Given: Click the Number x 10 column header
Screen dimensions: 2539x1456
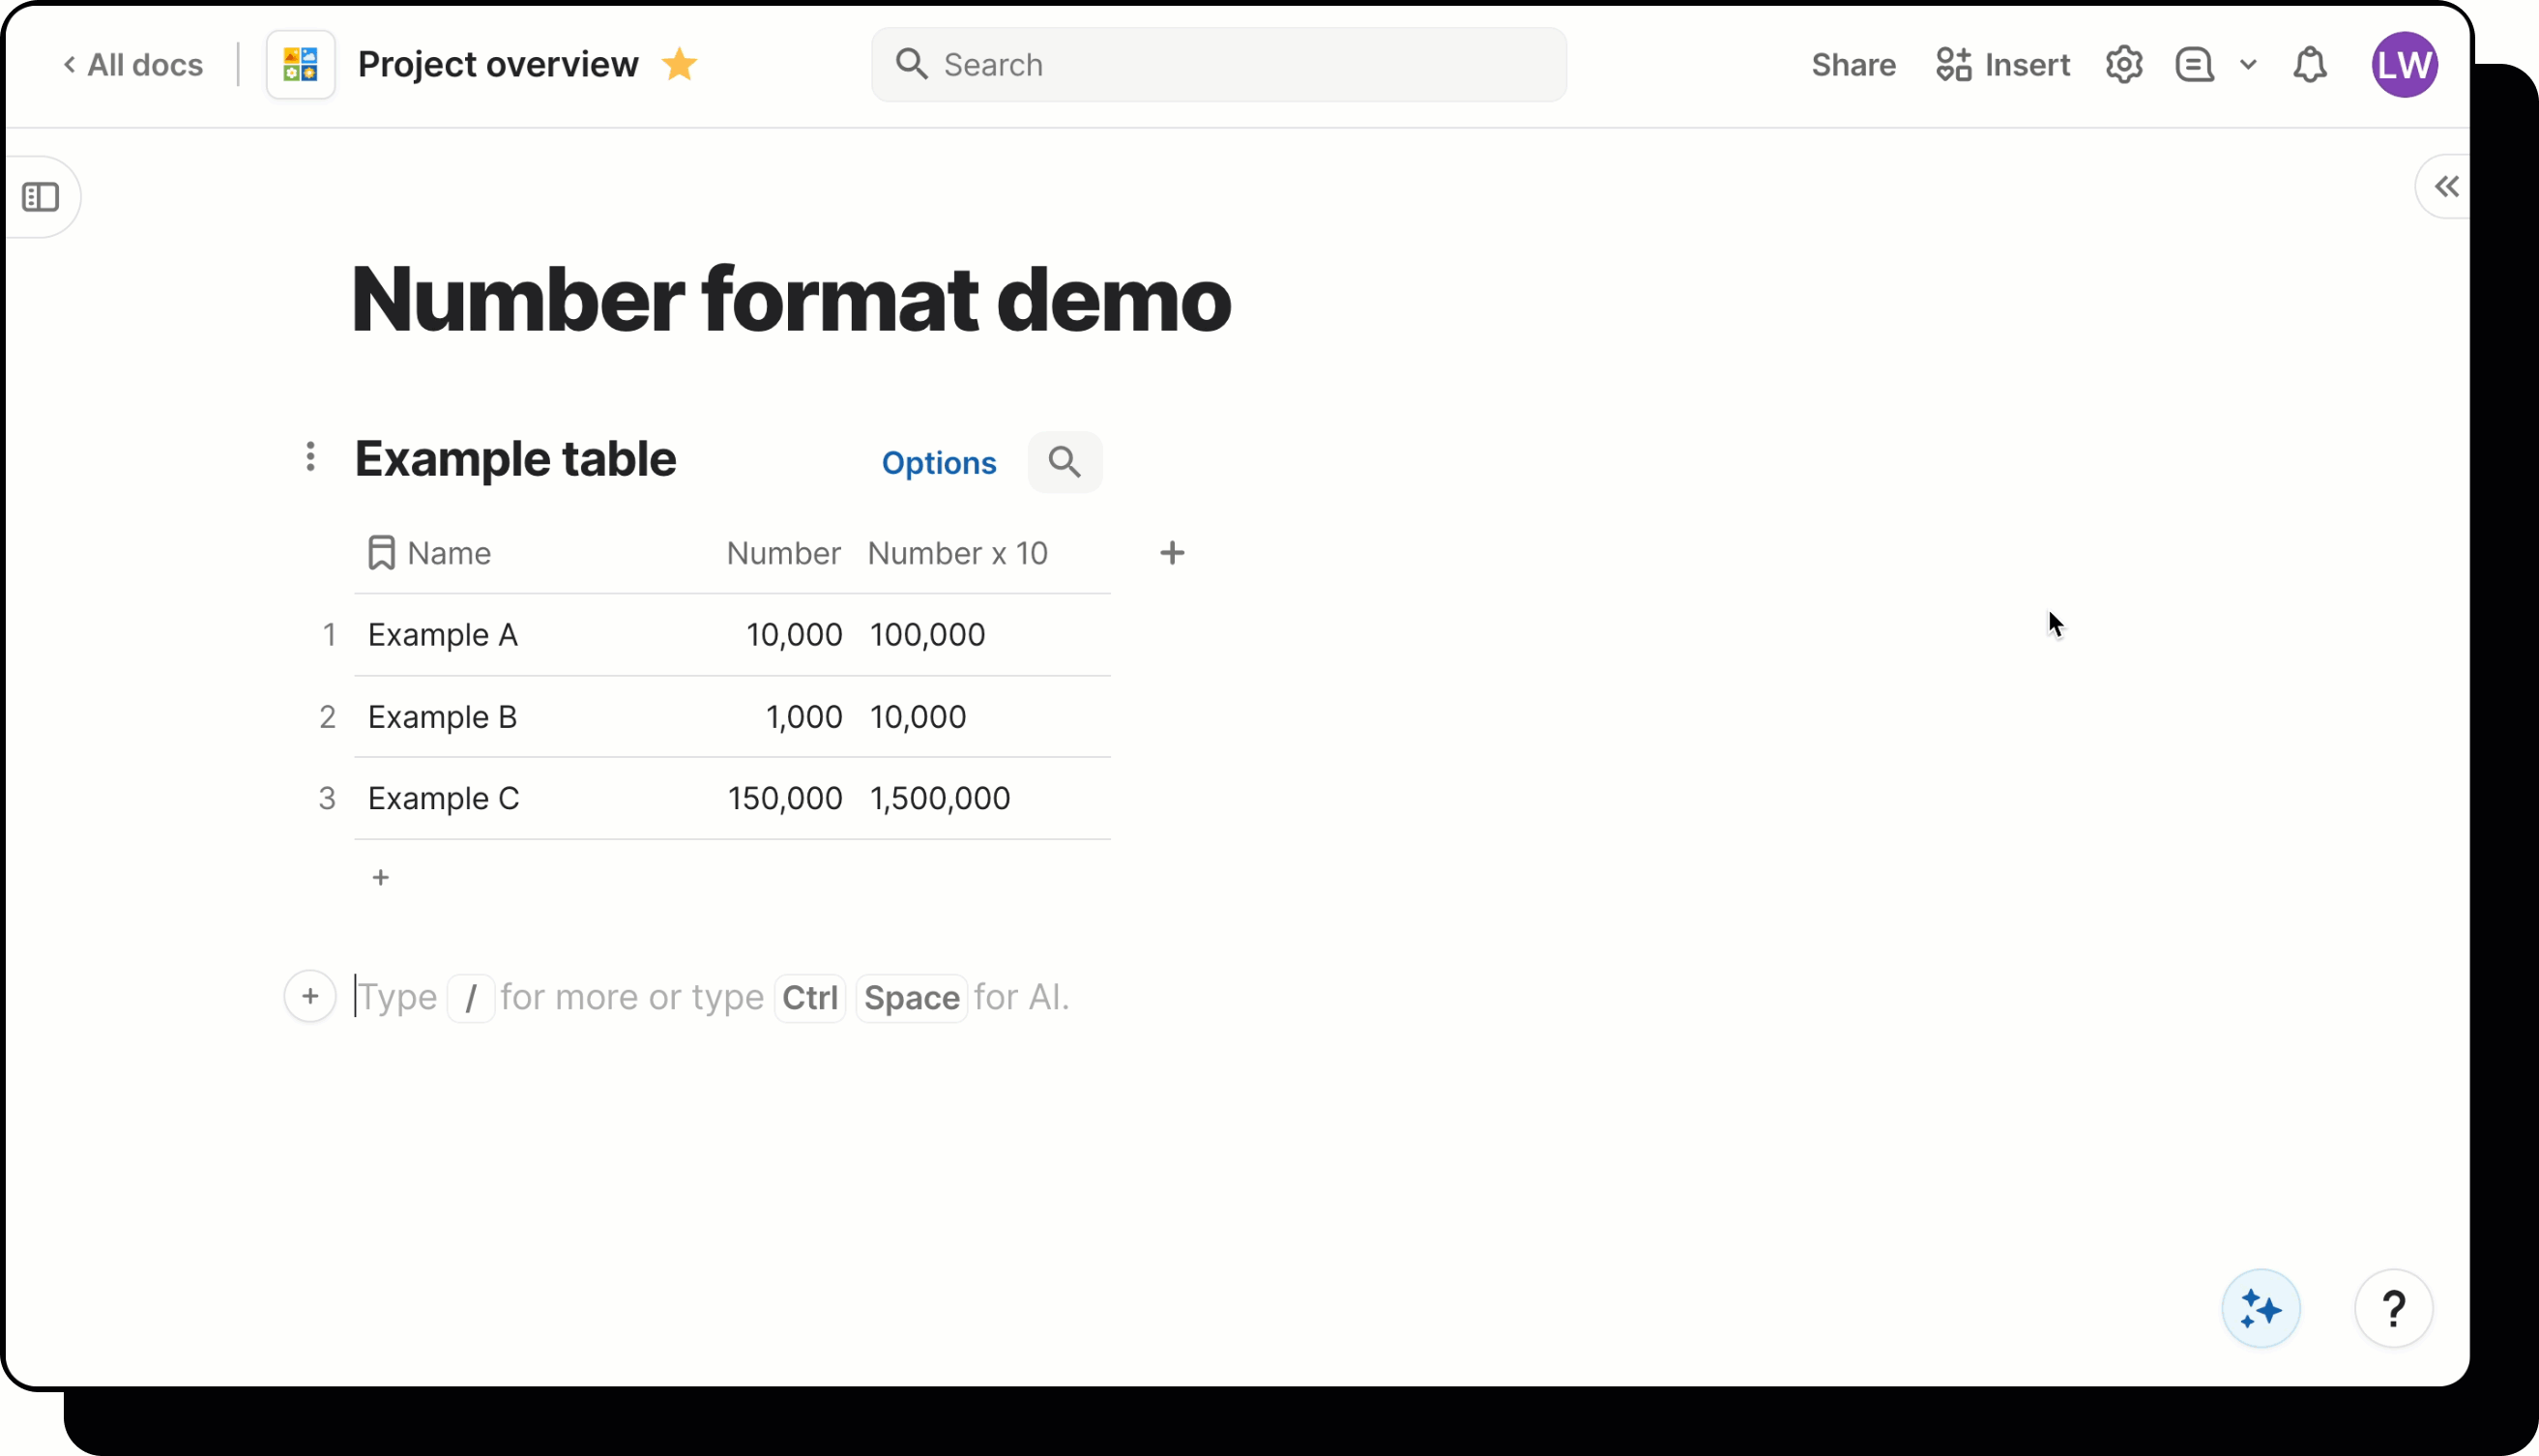Looking at the screenshot, I should coord(957,553).
